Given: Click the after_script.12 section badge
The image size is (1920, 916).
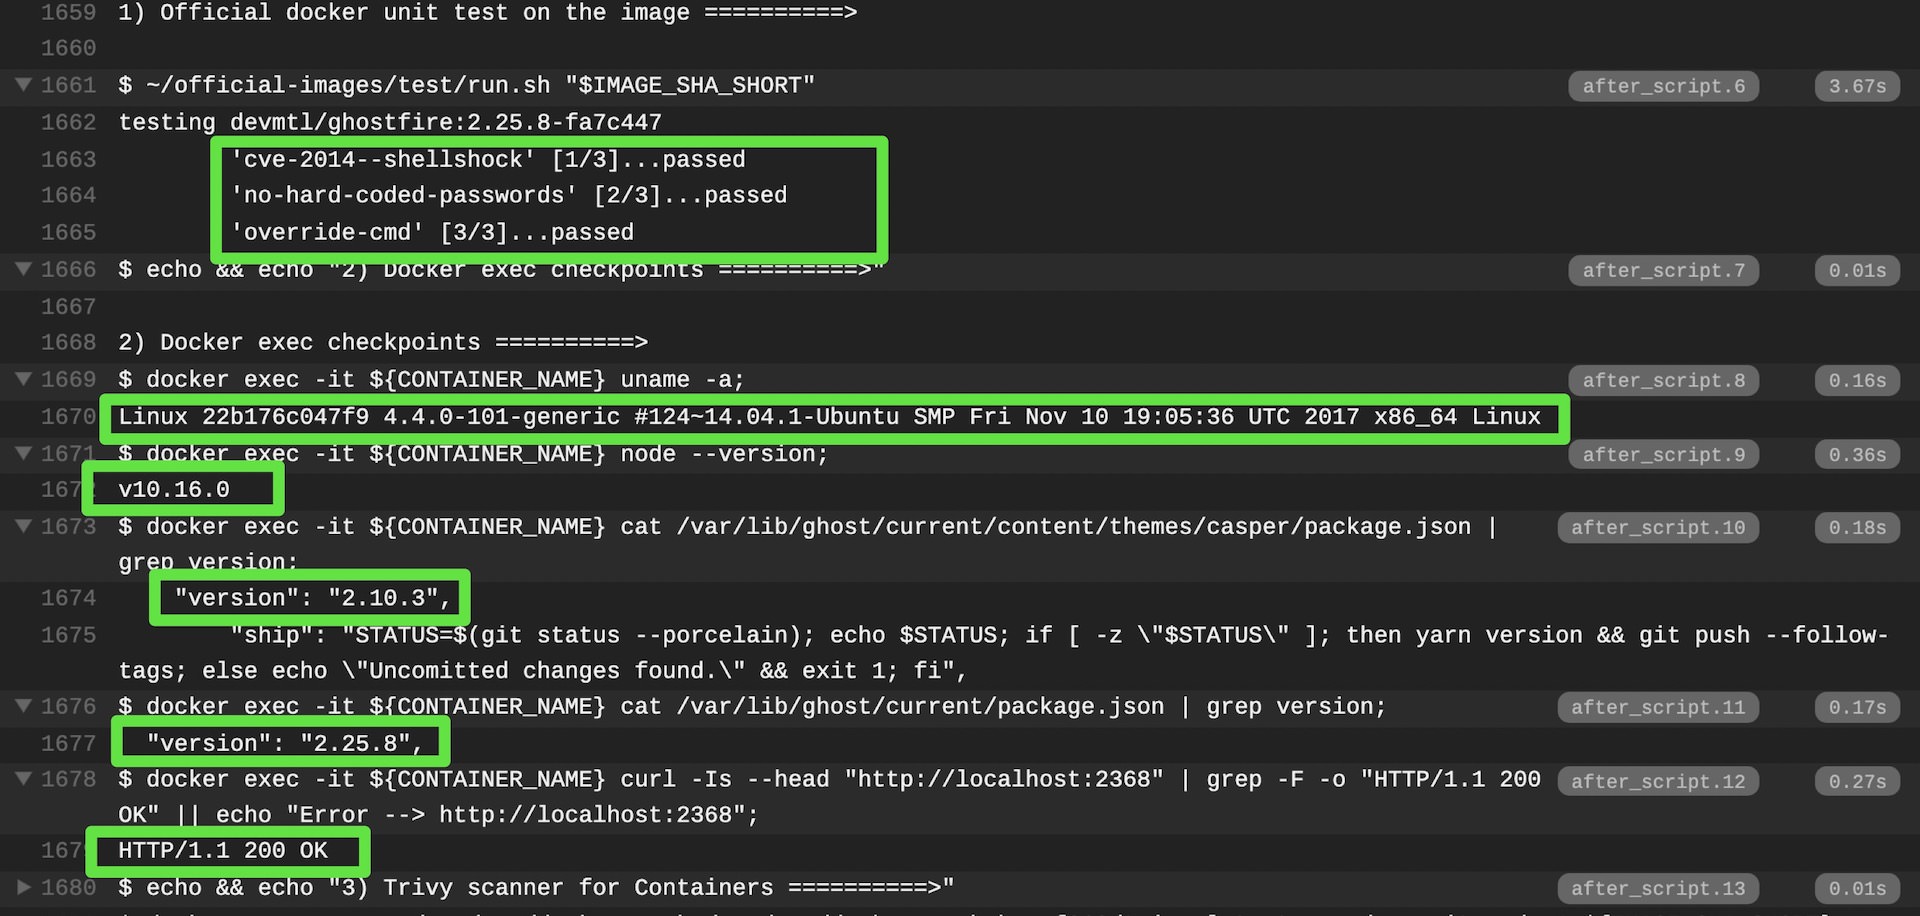Looking at the screenshot, I should tap(1658, 781).
